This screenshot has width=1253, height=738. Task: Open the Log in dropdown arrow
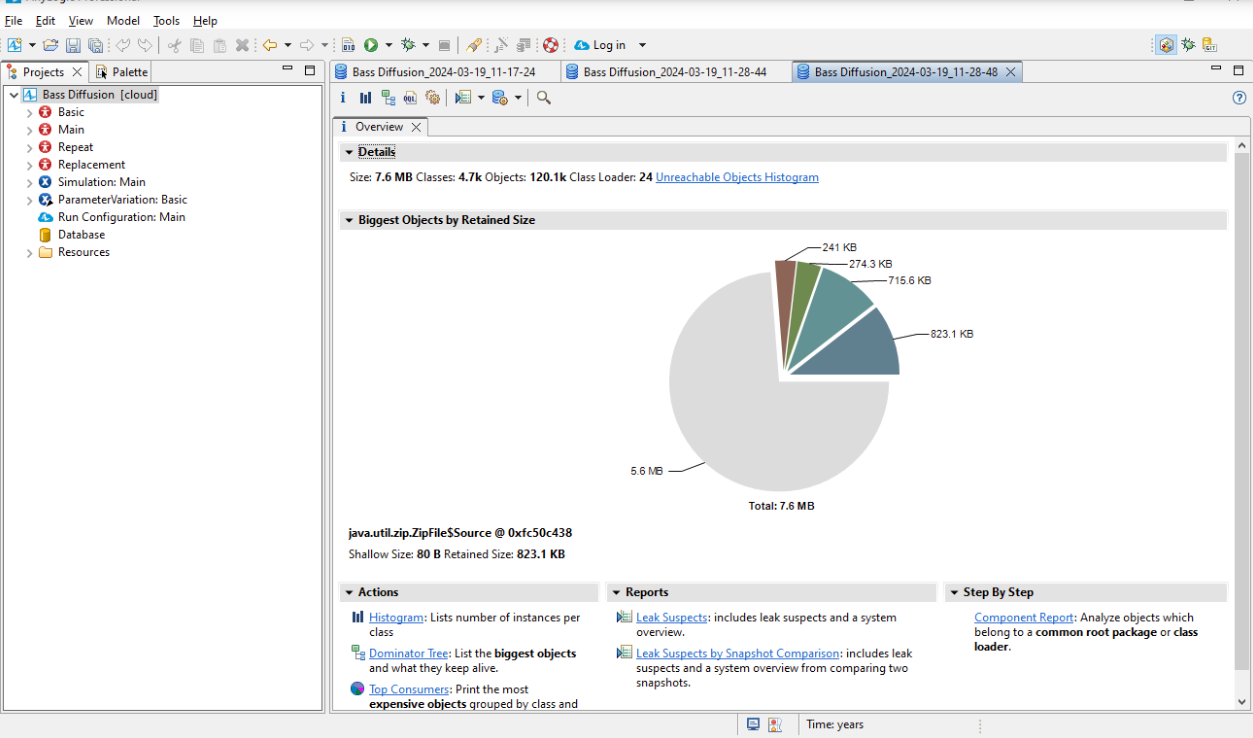click(x=642, y=45)
